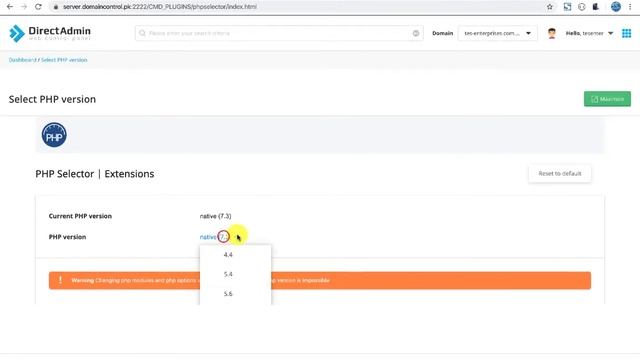
Task: Click the green Maximize button
Action: tap(607, 99)
